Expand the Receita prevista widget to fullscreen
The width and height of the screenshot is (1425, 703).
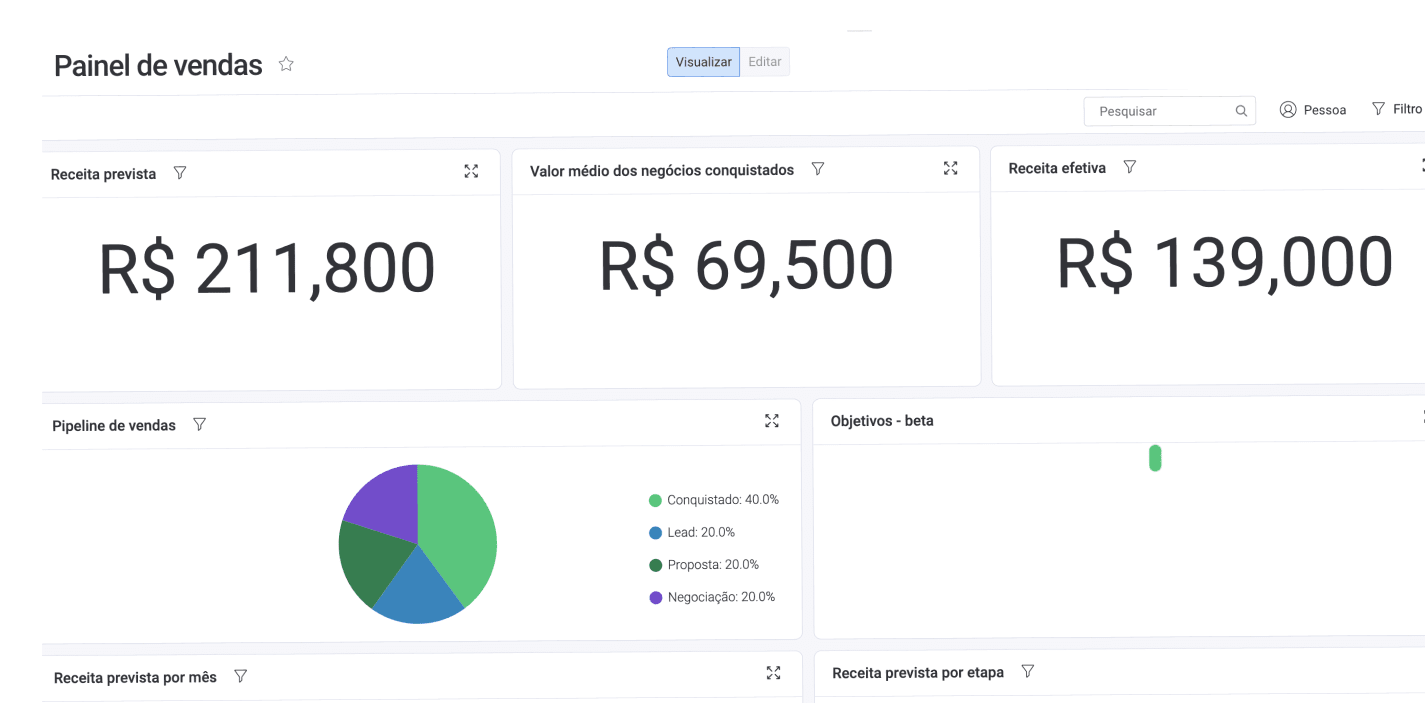[471, 171]
